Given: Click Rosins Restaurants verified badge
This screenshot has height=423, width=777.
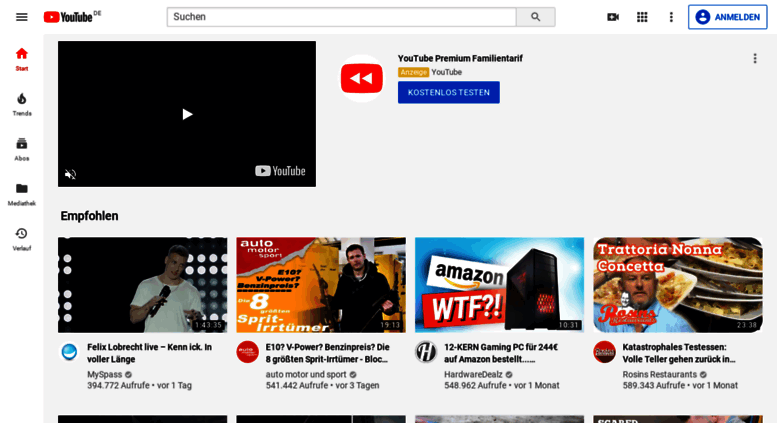Looking at the screenshot, I should tap(703, 375).
